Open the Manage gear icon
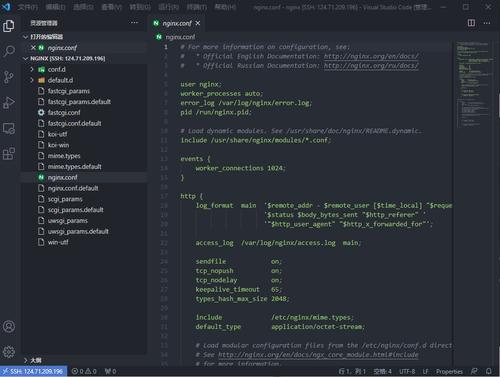This screenshot has height=377, width=500. click(x=9, y=352)
